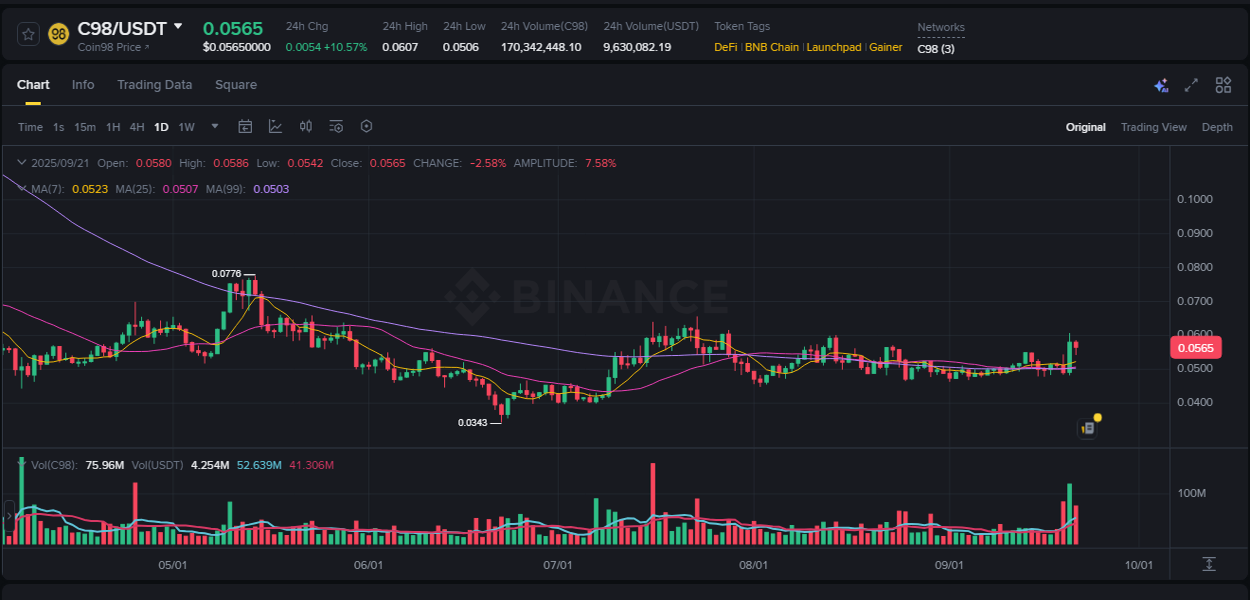Collapse the OHLC info row chevron

pos(21,162)
